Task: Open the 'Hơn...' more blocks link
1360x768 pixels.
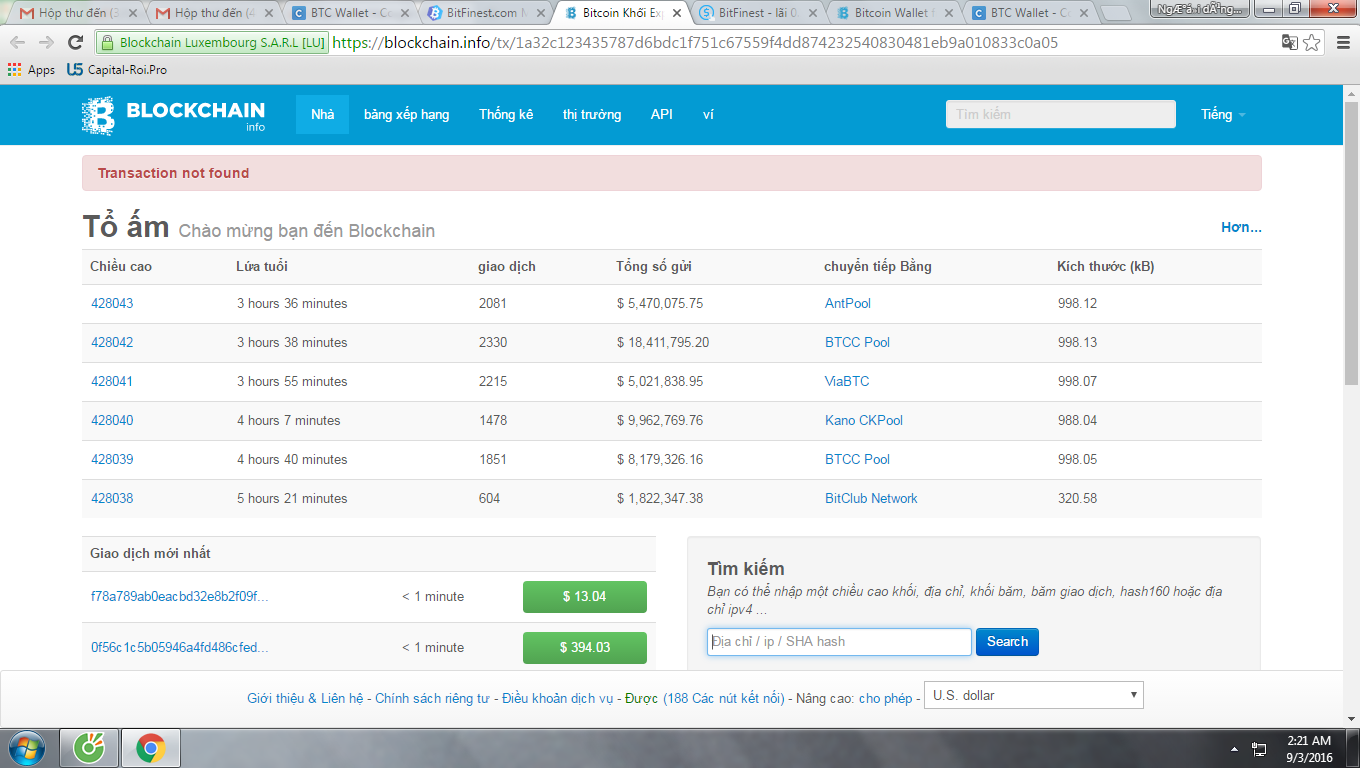Action: click(x=1241, y=227)
